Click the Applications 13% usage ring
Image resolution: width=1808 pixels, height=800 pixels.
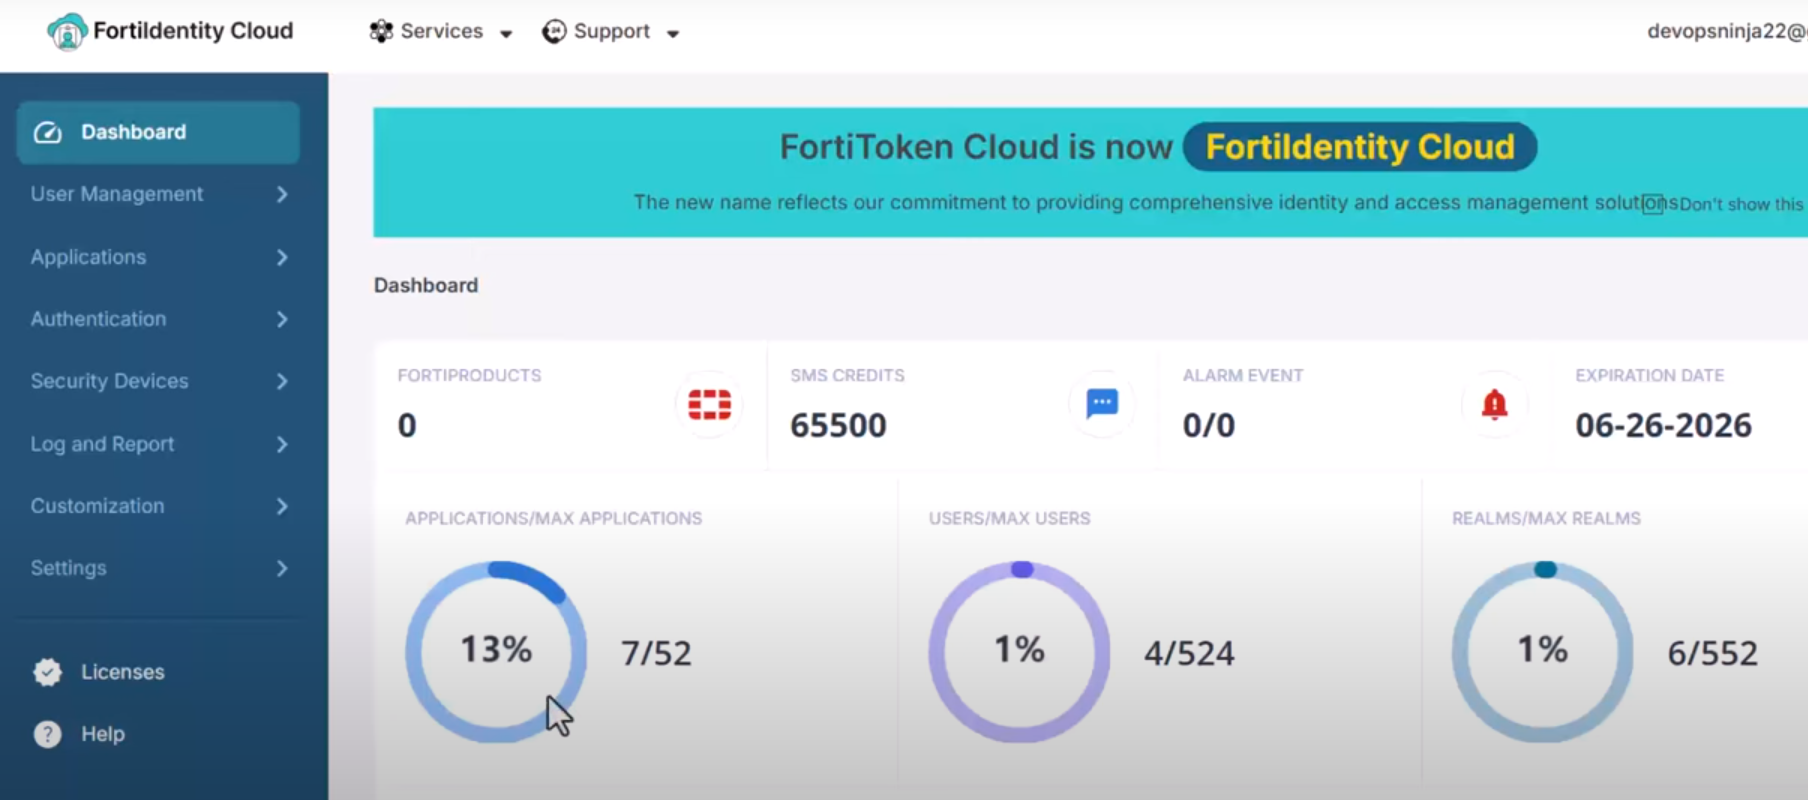tap(496, 652)
